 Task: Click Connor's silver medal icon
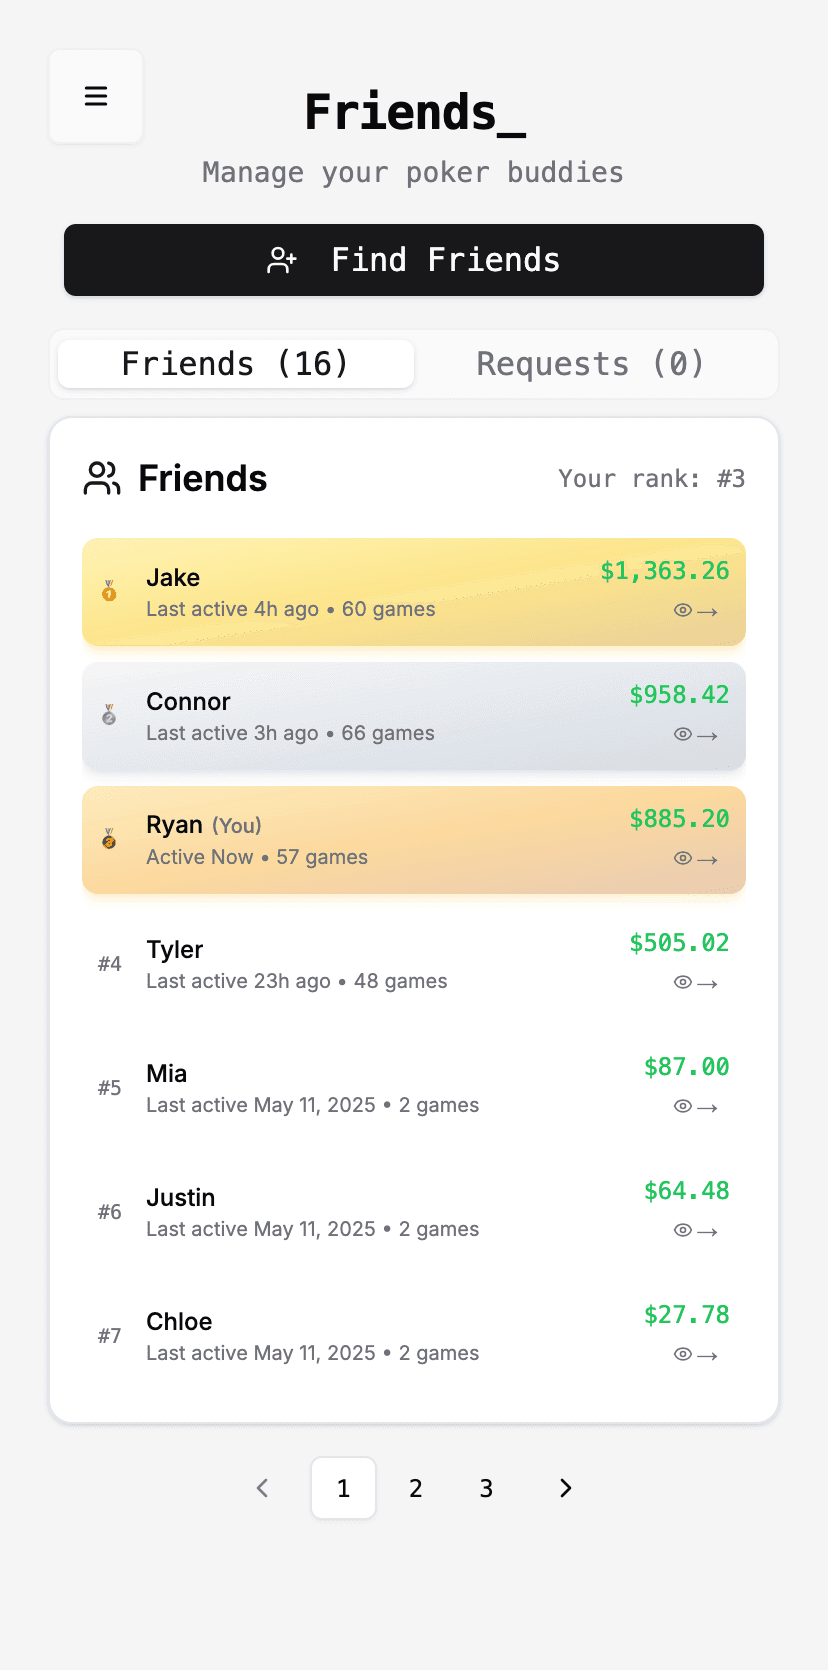[109, 715]
